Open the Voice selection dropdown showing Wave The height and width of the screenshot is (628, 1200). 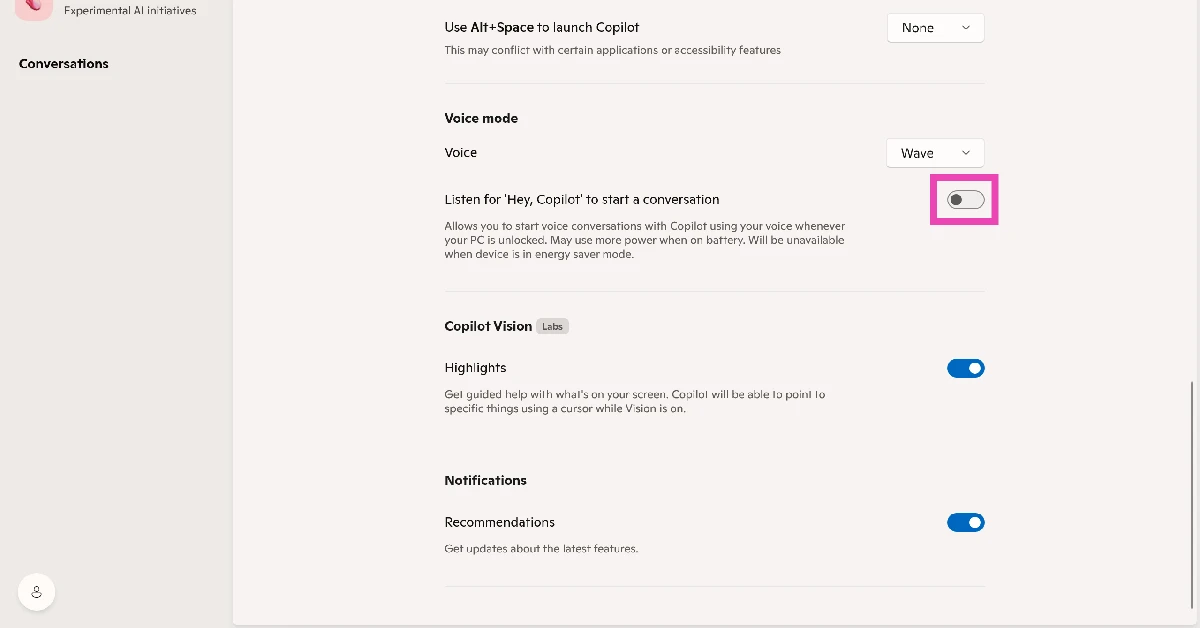(934, 153)
